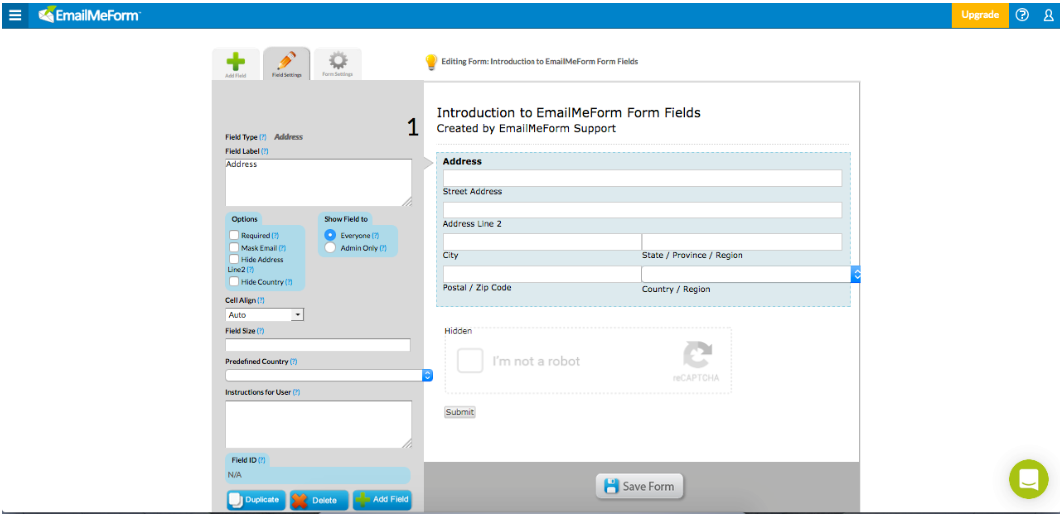Open help for Field Size
This screenshot has height=516, width=1060.
pos(260,331)
